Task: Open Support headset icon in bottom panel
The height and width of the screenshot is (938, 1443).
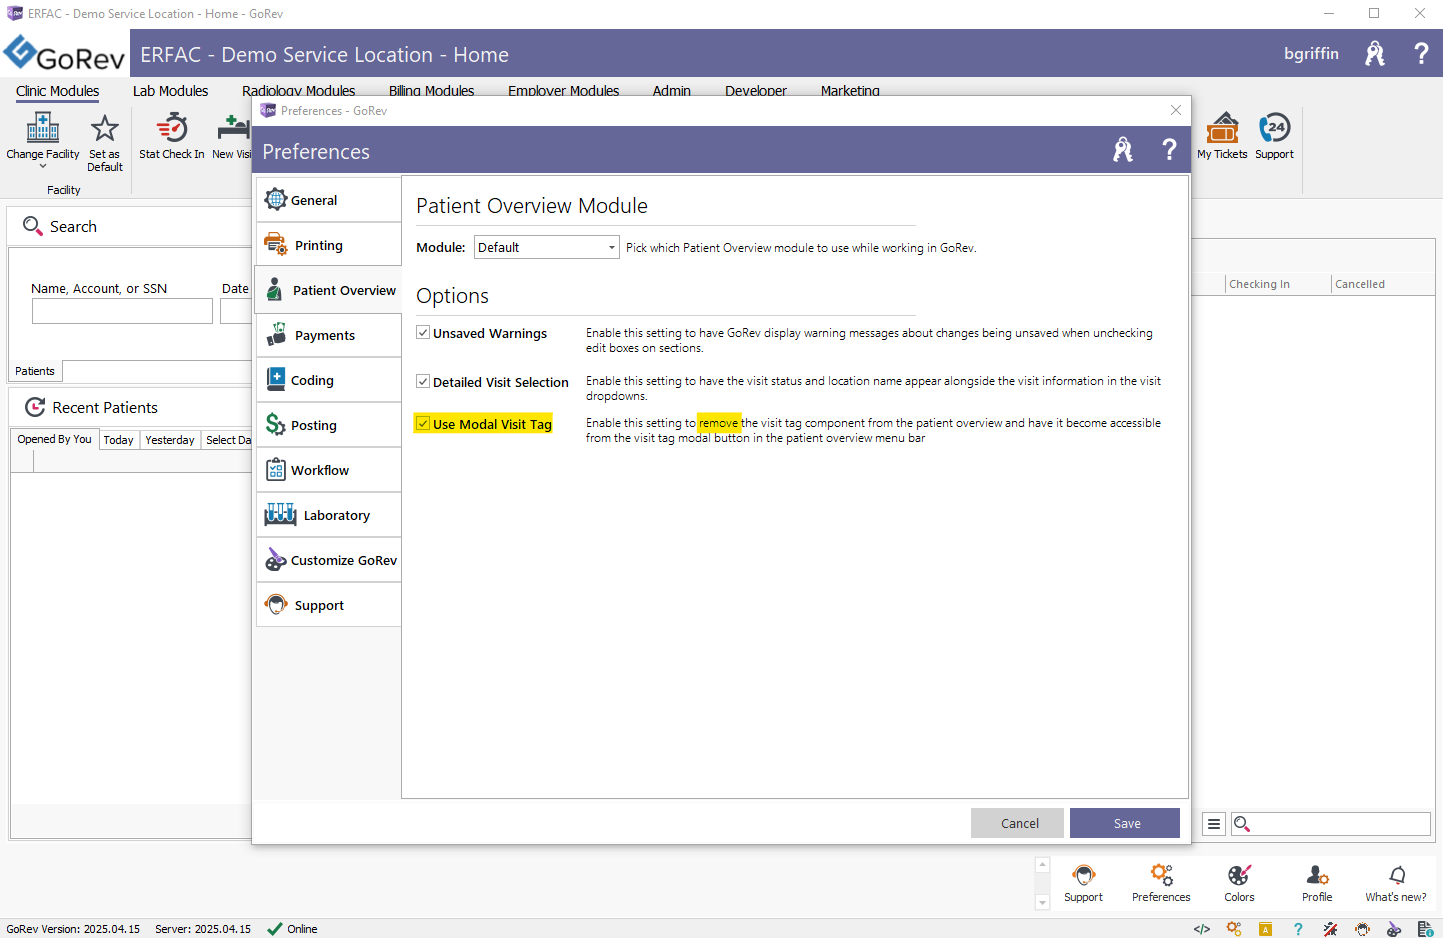Action: 1084,875
